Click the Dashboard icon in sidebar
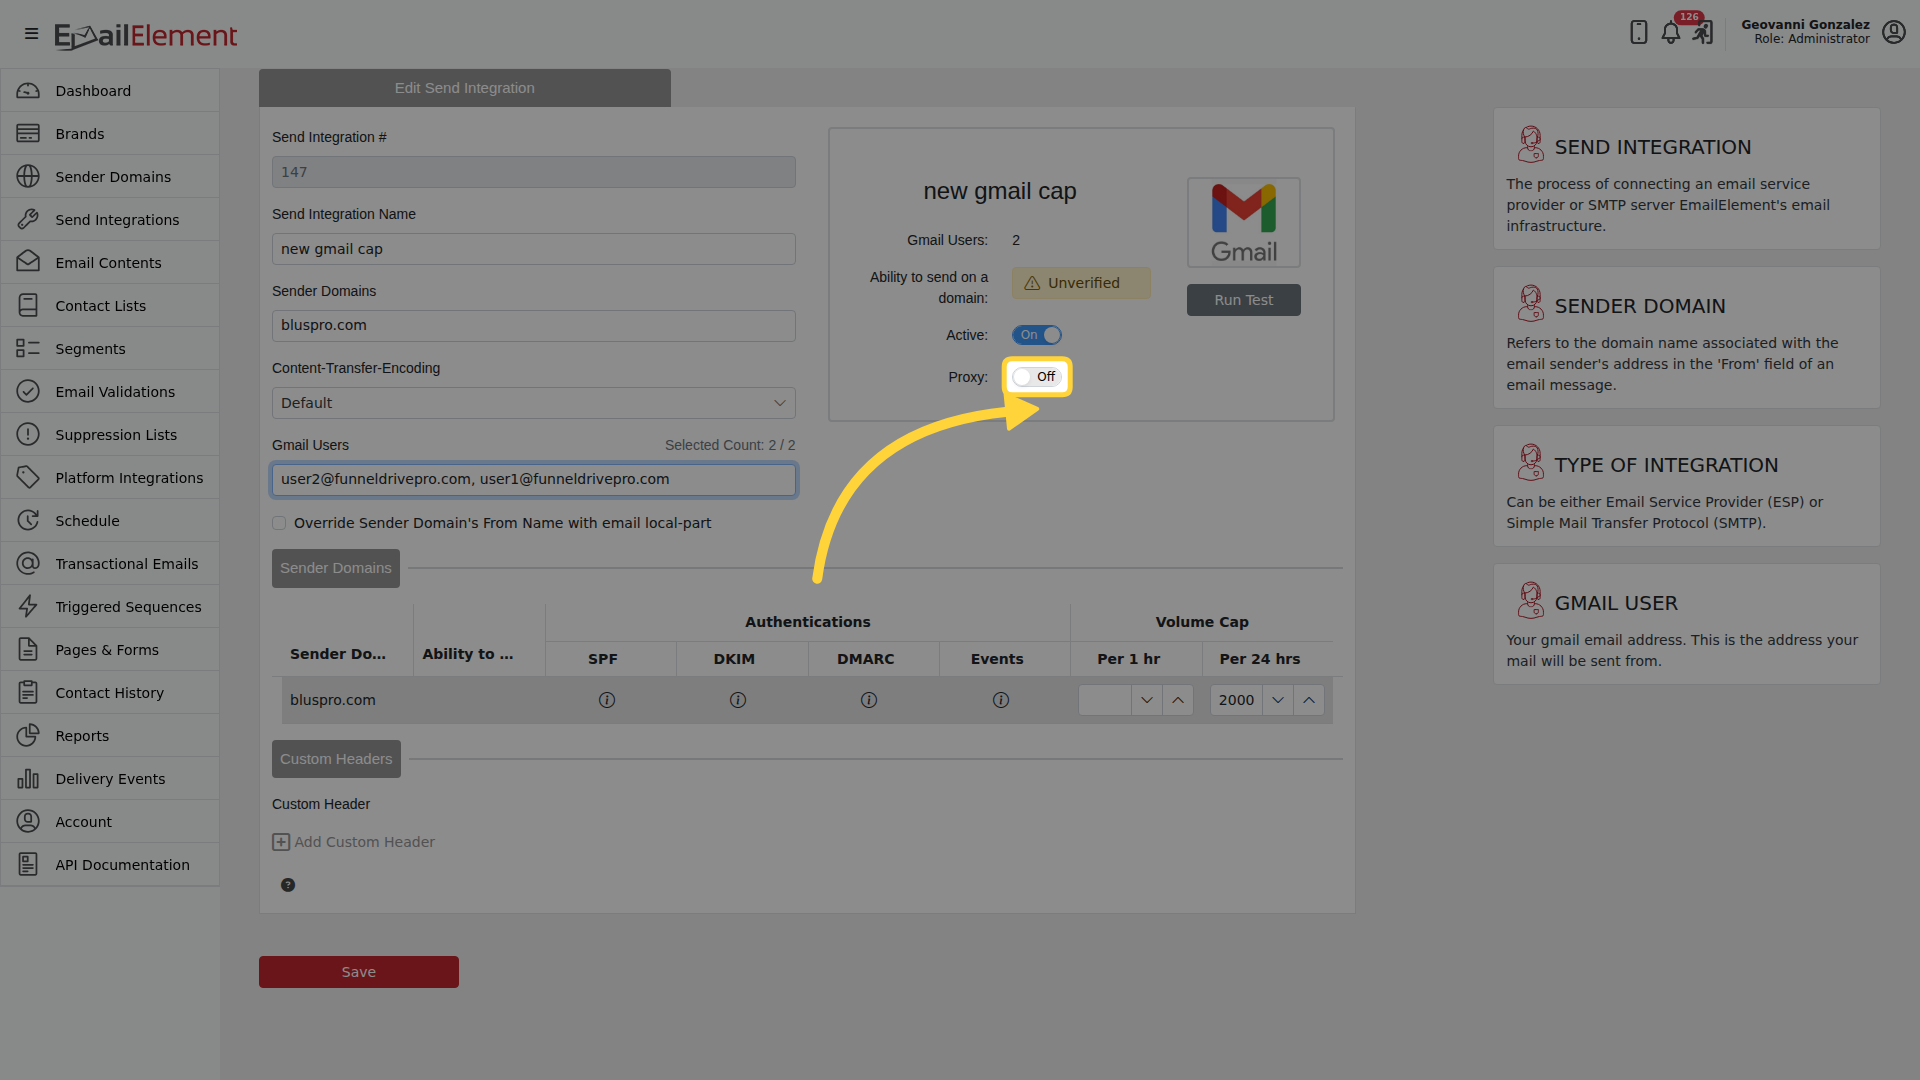 coord(28,91)
